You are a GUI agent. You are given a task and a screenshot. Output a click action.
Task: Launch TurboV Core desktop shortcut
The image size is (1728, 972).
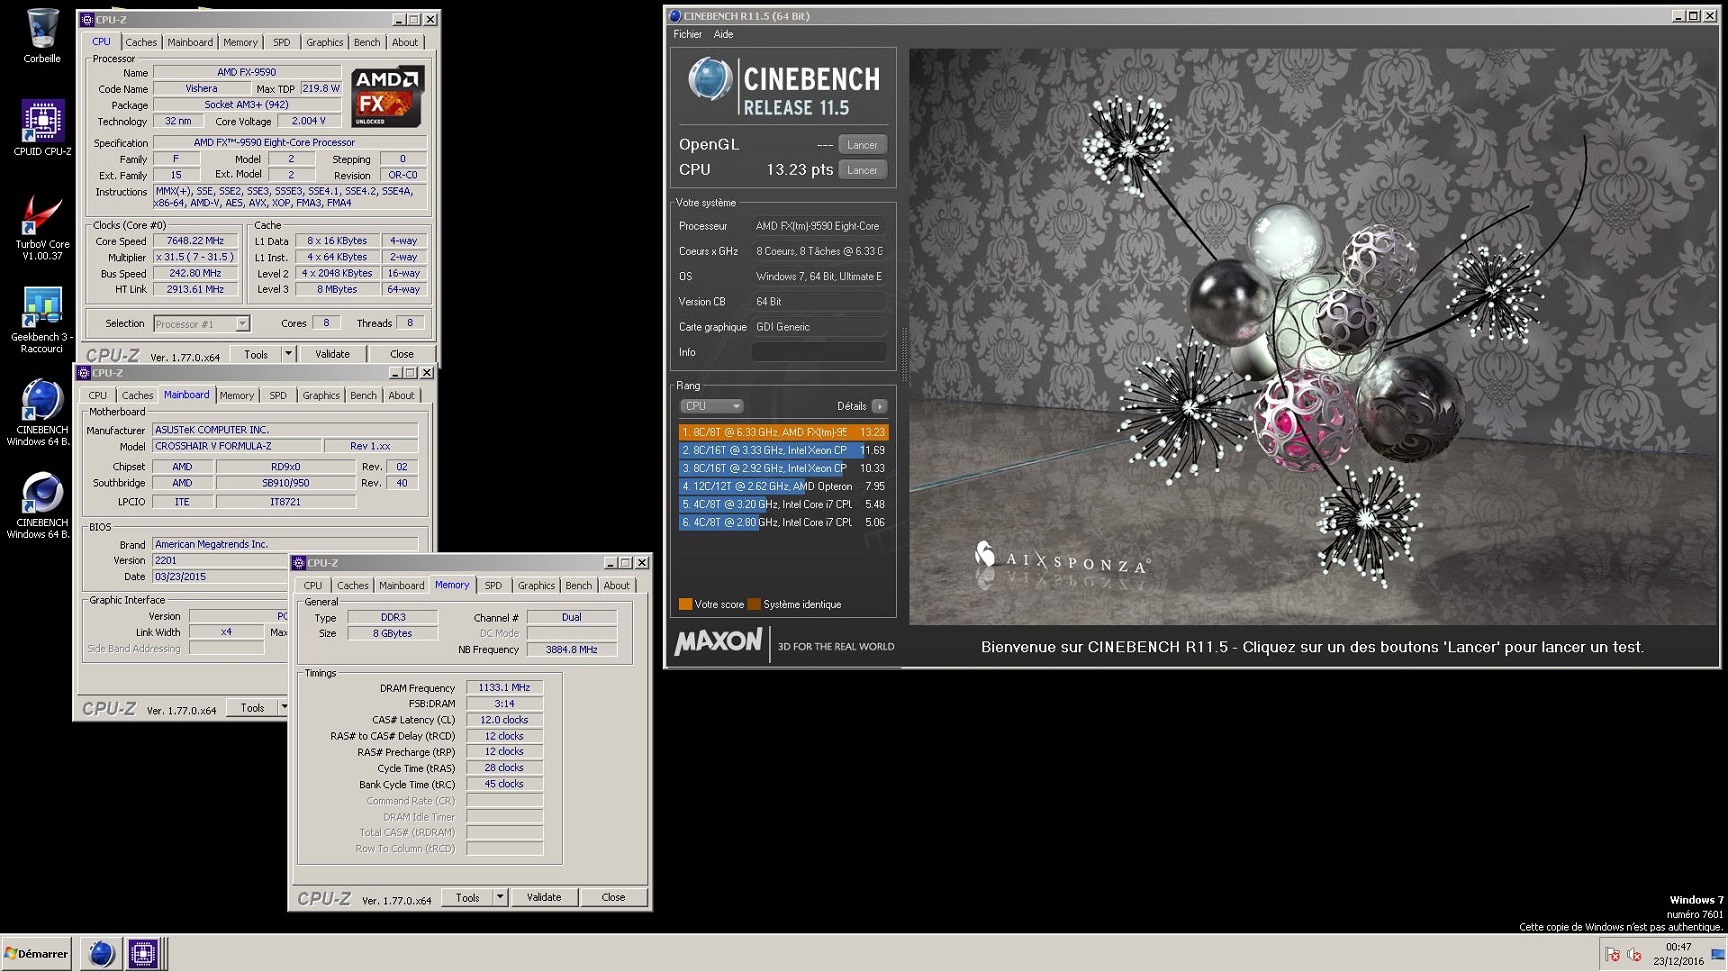pos(42,228)
